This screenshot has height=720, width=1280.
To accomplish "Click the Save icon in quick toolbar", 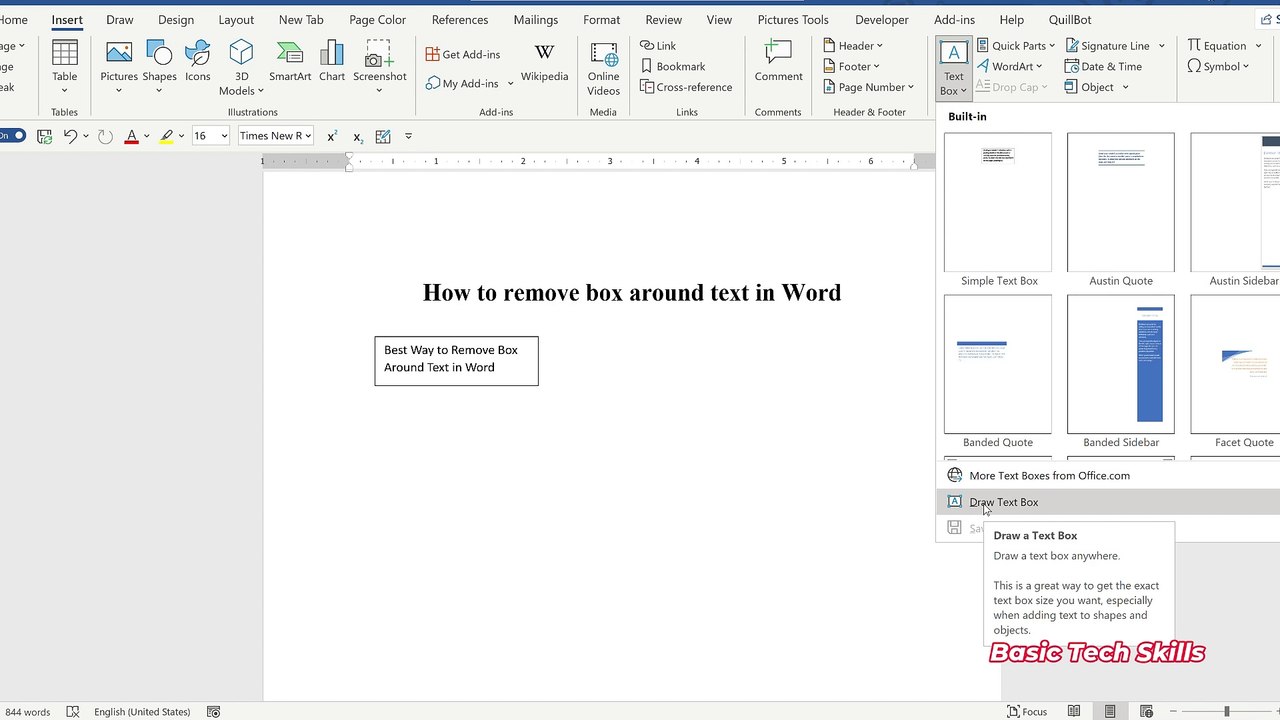I will click(x=44, y=136).
